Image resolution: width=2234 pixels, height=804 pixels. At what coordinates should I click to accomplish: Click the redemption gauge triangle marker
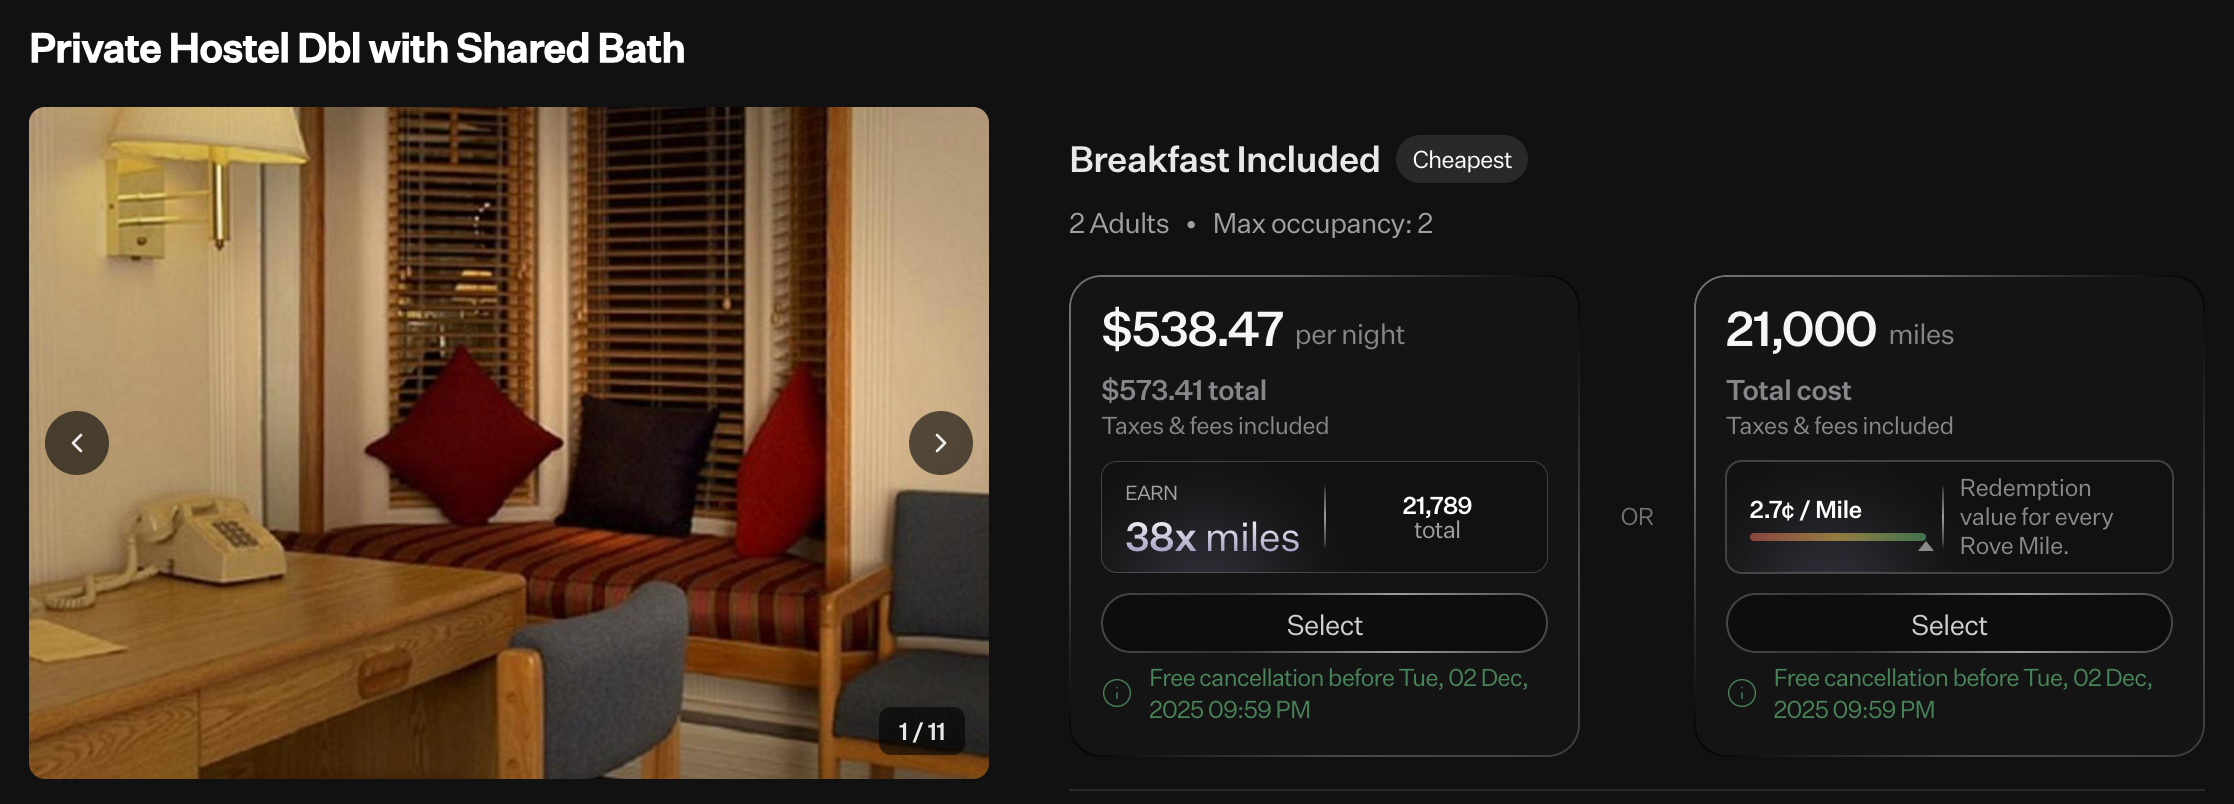1925,546
